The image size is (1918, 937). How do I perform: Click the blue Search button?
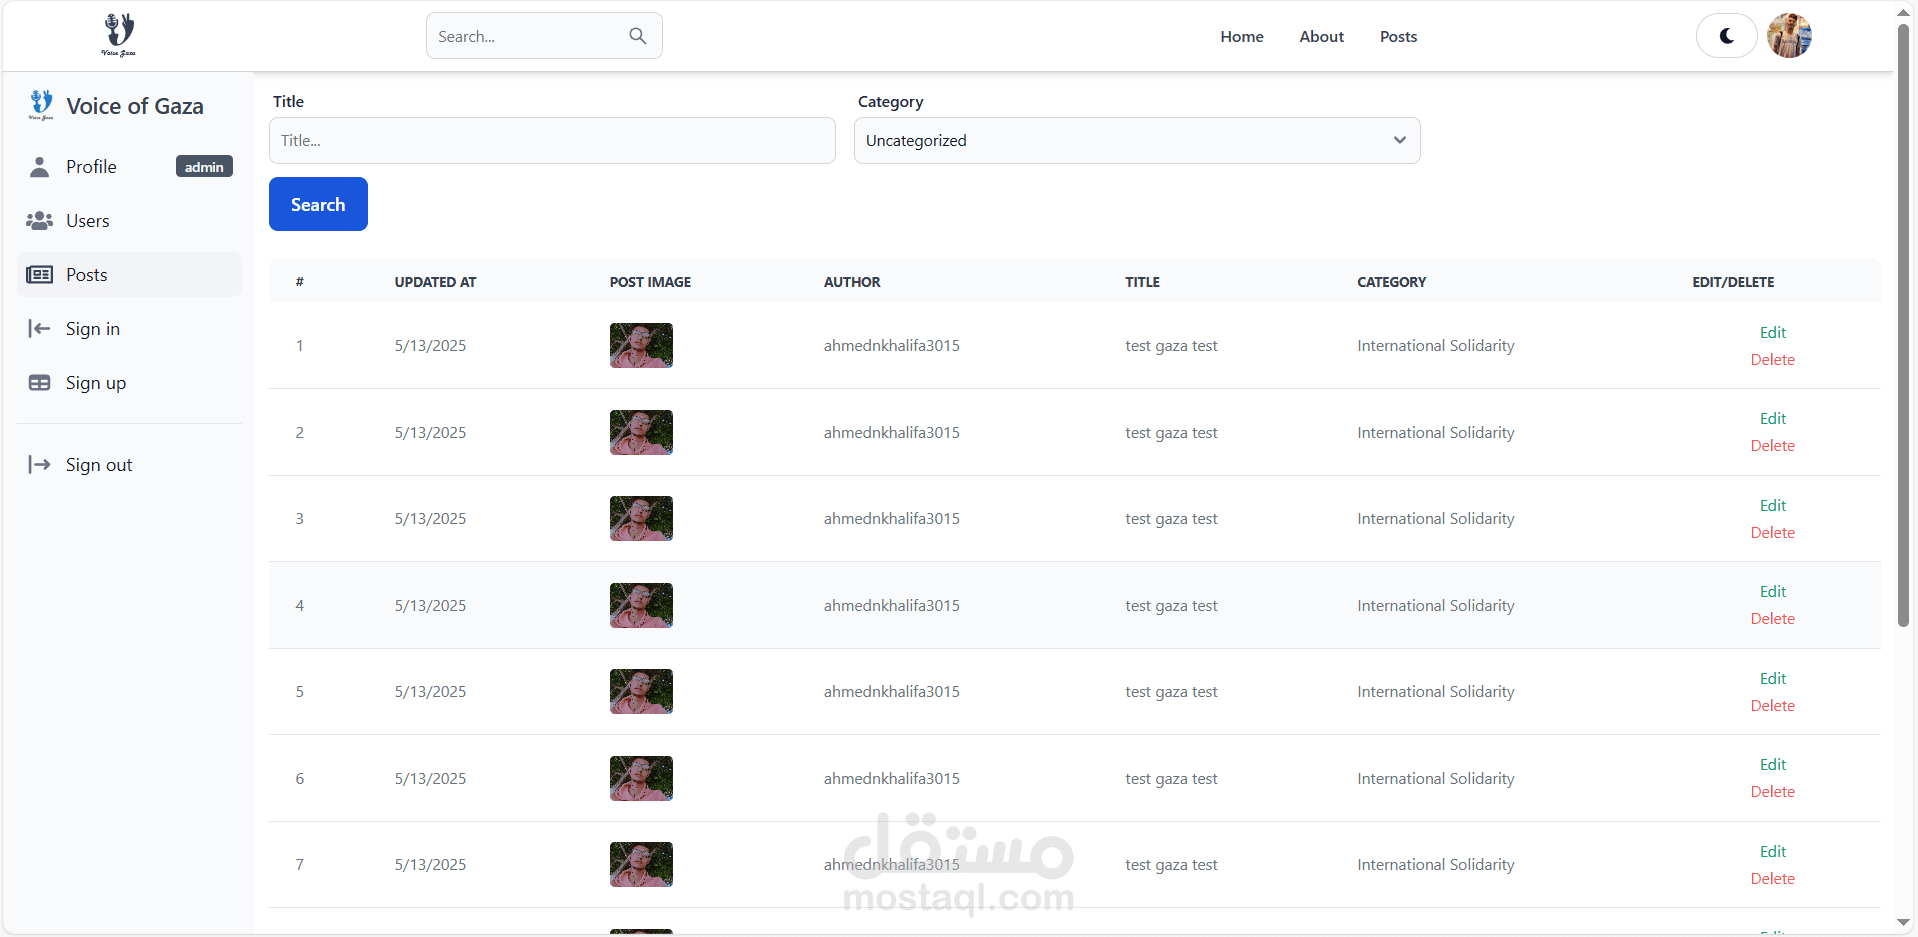pyautogui.click(x=318, y=204)
